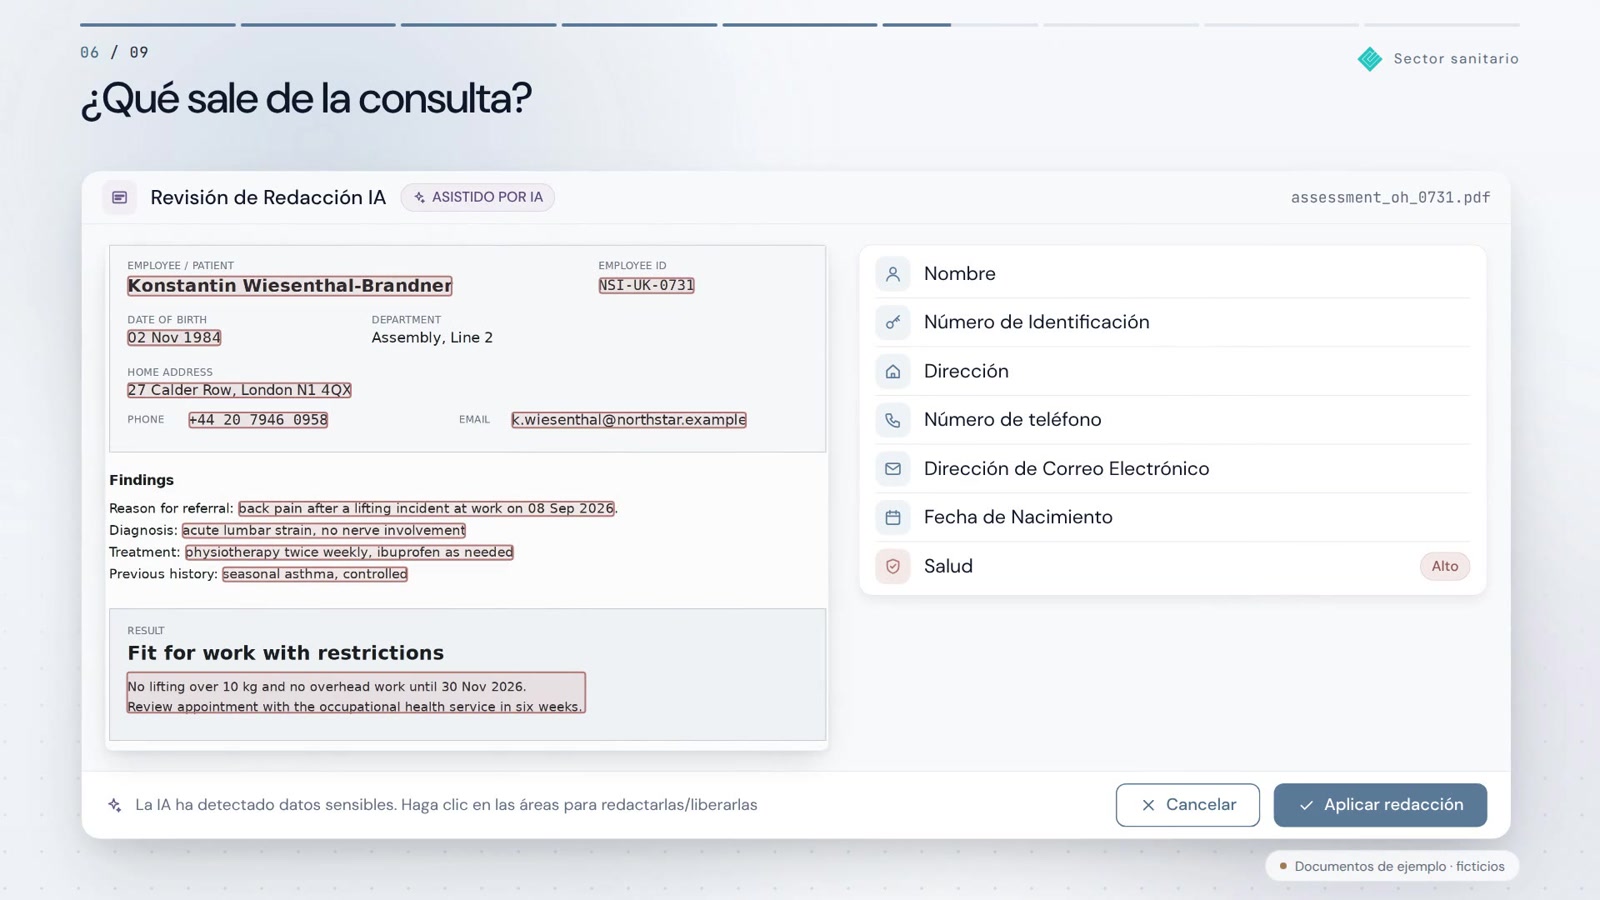The height and width of the screenshot is (900, 1600).
Task: Click the 06 / 09 step counter
Action: (x=114, y=52)
